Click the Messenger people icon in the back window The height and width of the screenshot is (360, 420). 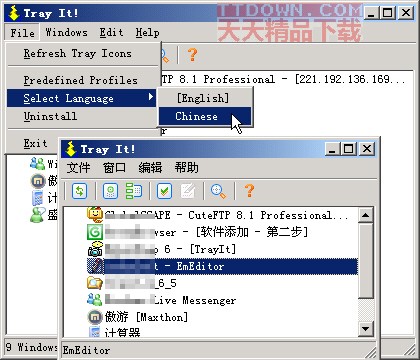(37, 163)
